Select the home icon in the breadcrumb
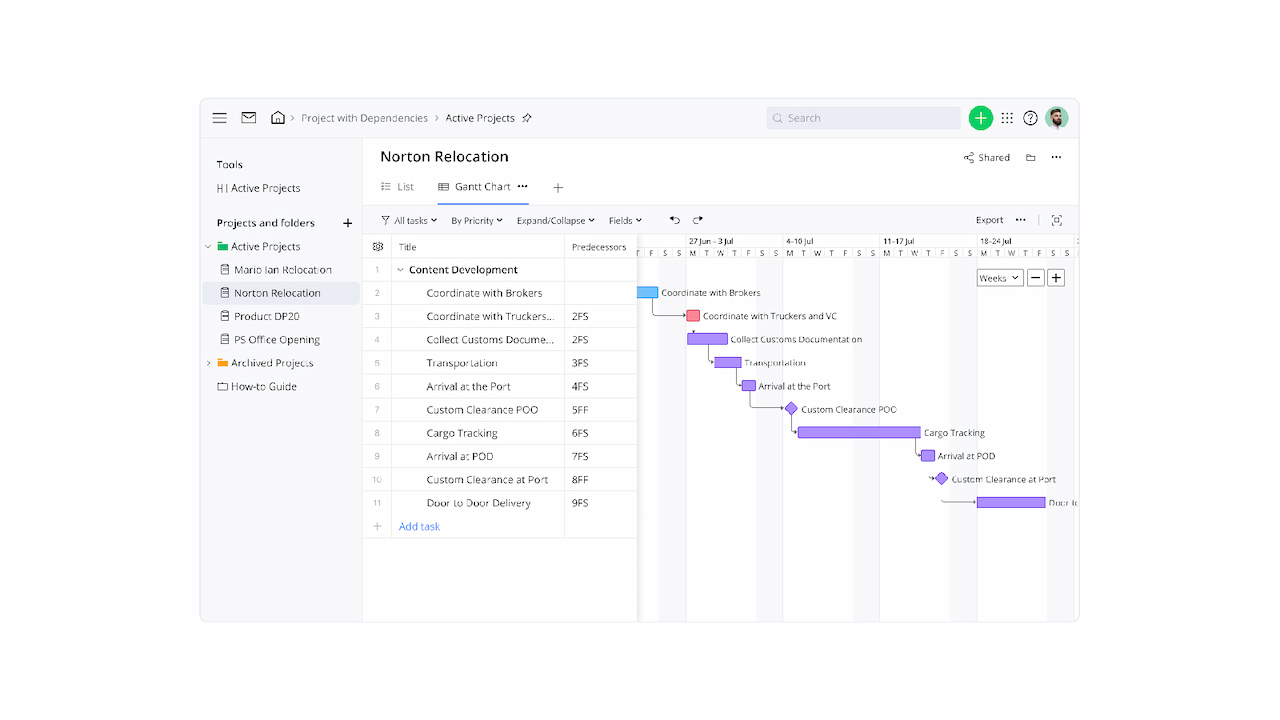Viewport: 1280px width, 720px height. 278,117
